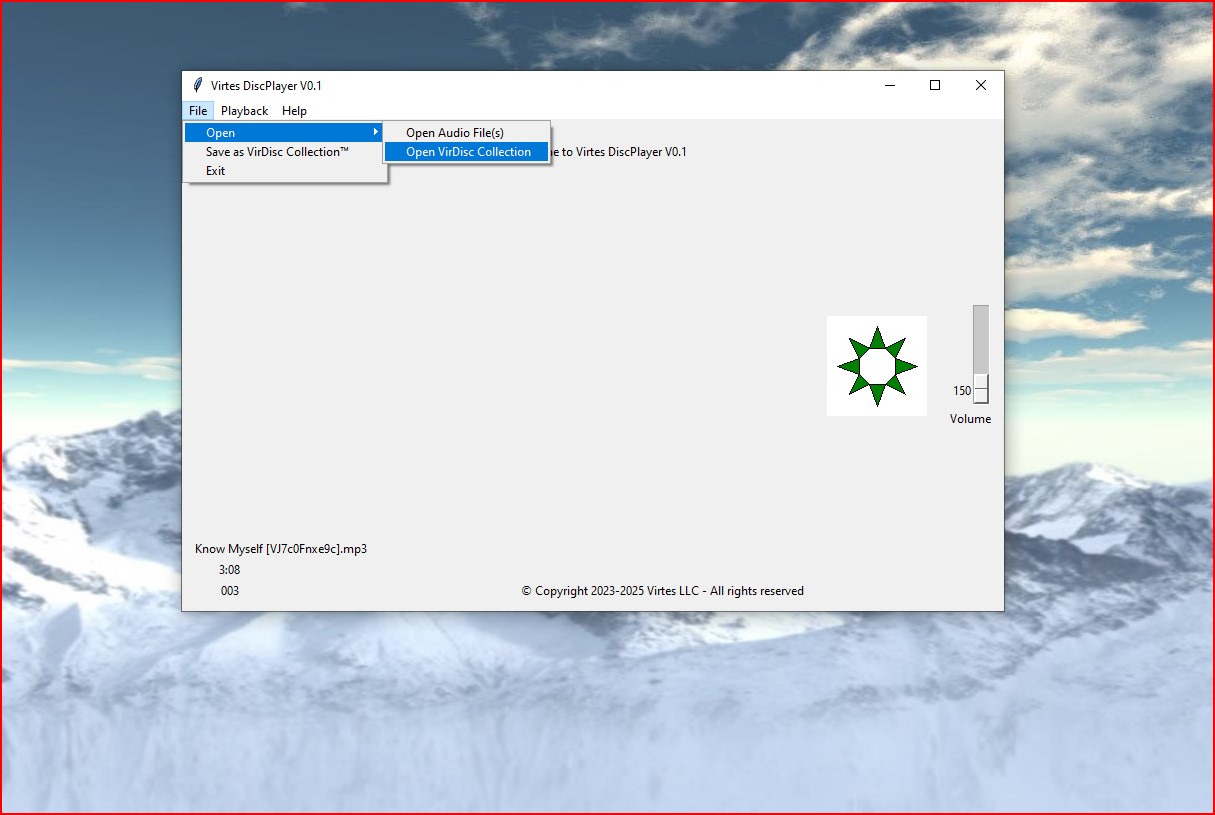Click Exit in the File menu

coord(284,171)
